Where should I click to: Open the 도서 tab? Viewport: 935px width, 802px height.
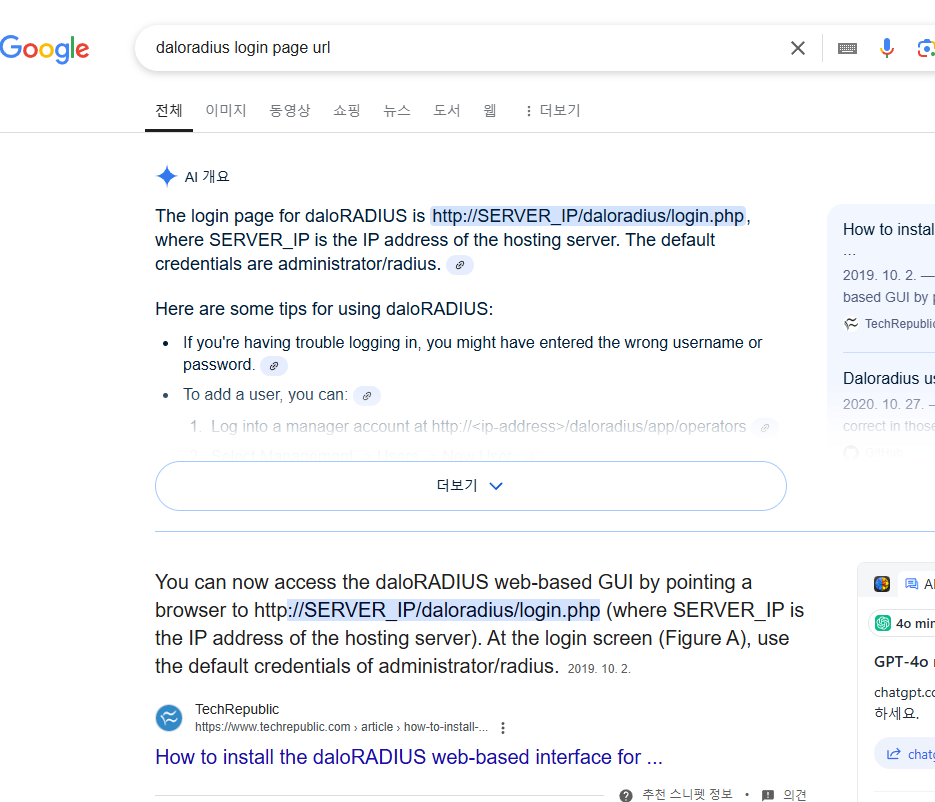(447, 110)
